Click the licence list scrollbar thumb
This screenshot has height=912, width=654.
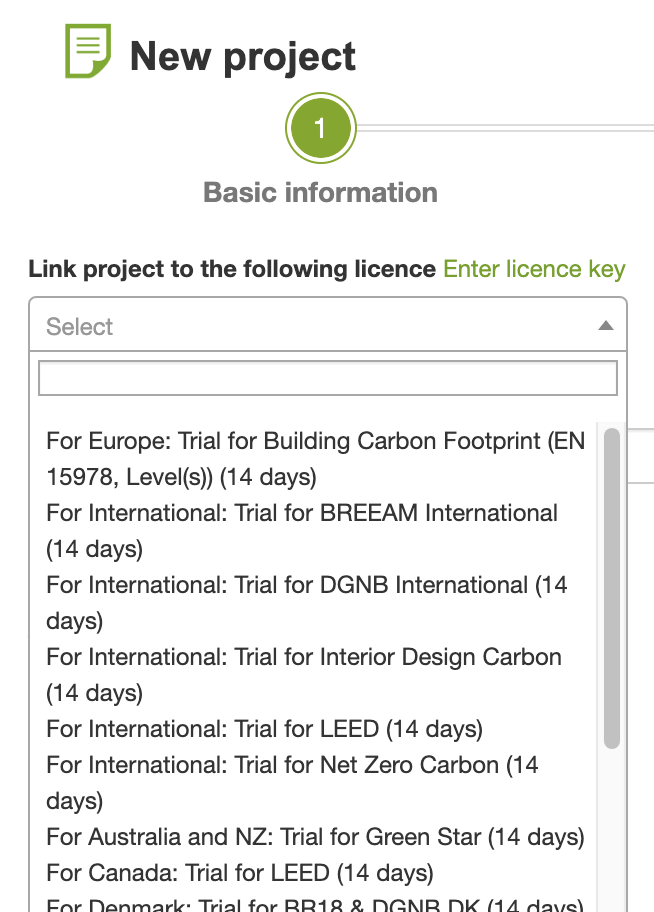tap(612, 588)
